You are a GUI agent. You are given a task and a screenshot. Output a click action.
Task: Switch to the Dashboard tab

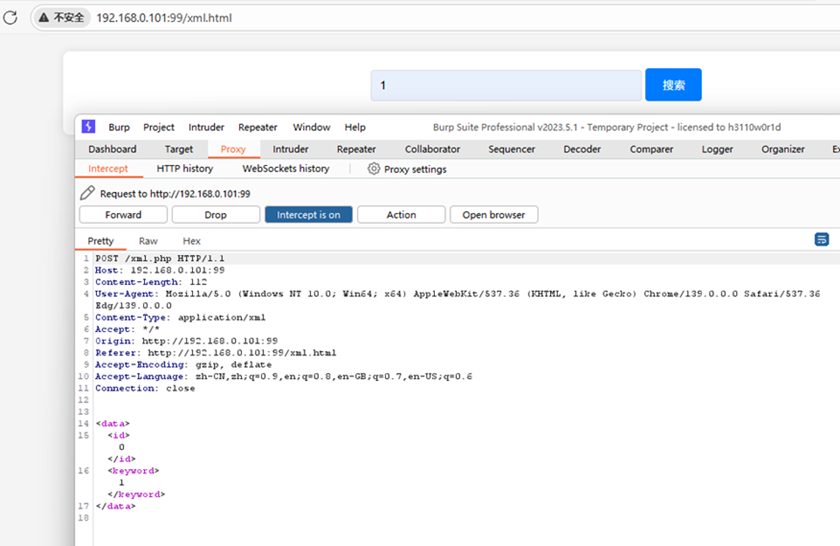(x=112, y=149)
